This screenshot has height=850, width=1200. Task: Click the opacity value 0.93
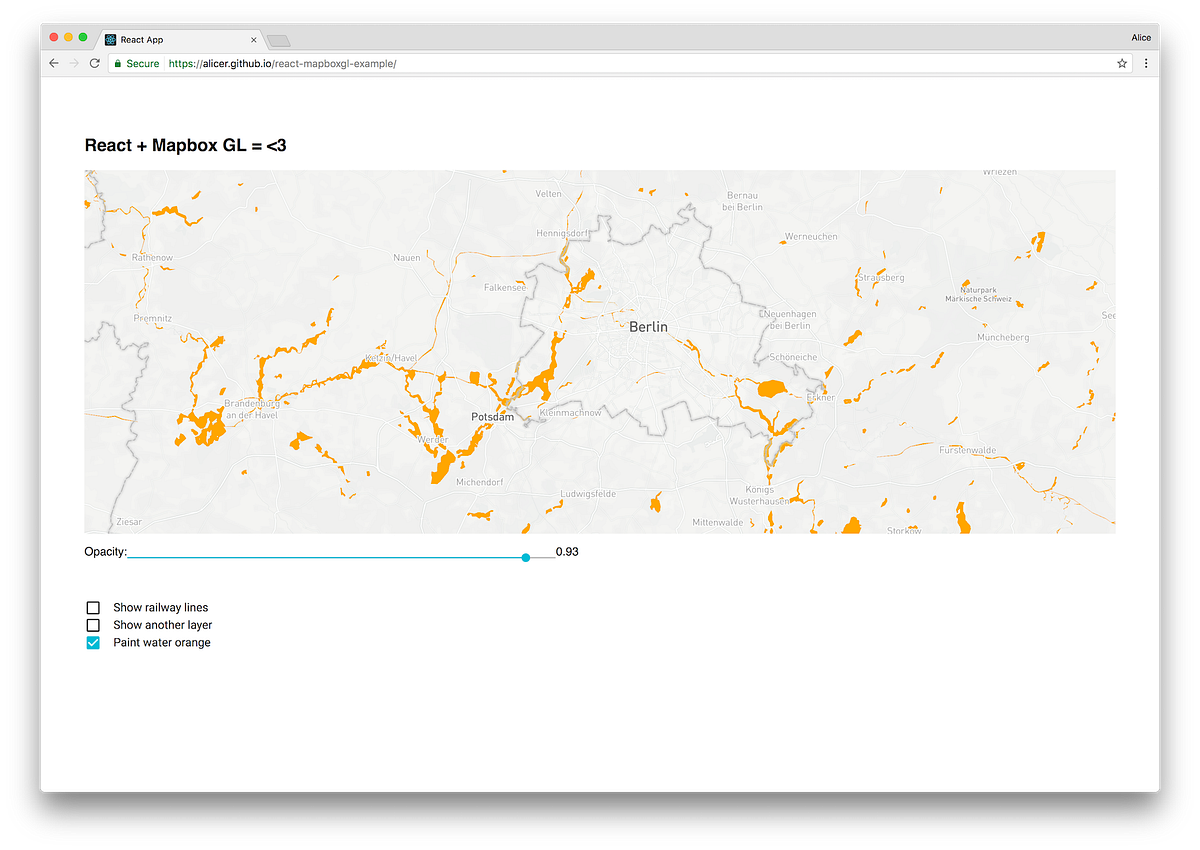[x=566, y=551]
